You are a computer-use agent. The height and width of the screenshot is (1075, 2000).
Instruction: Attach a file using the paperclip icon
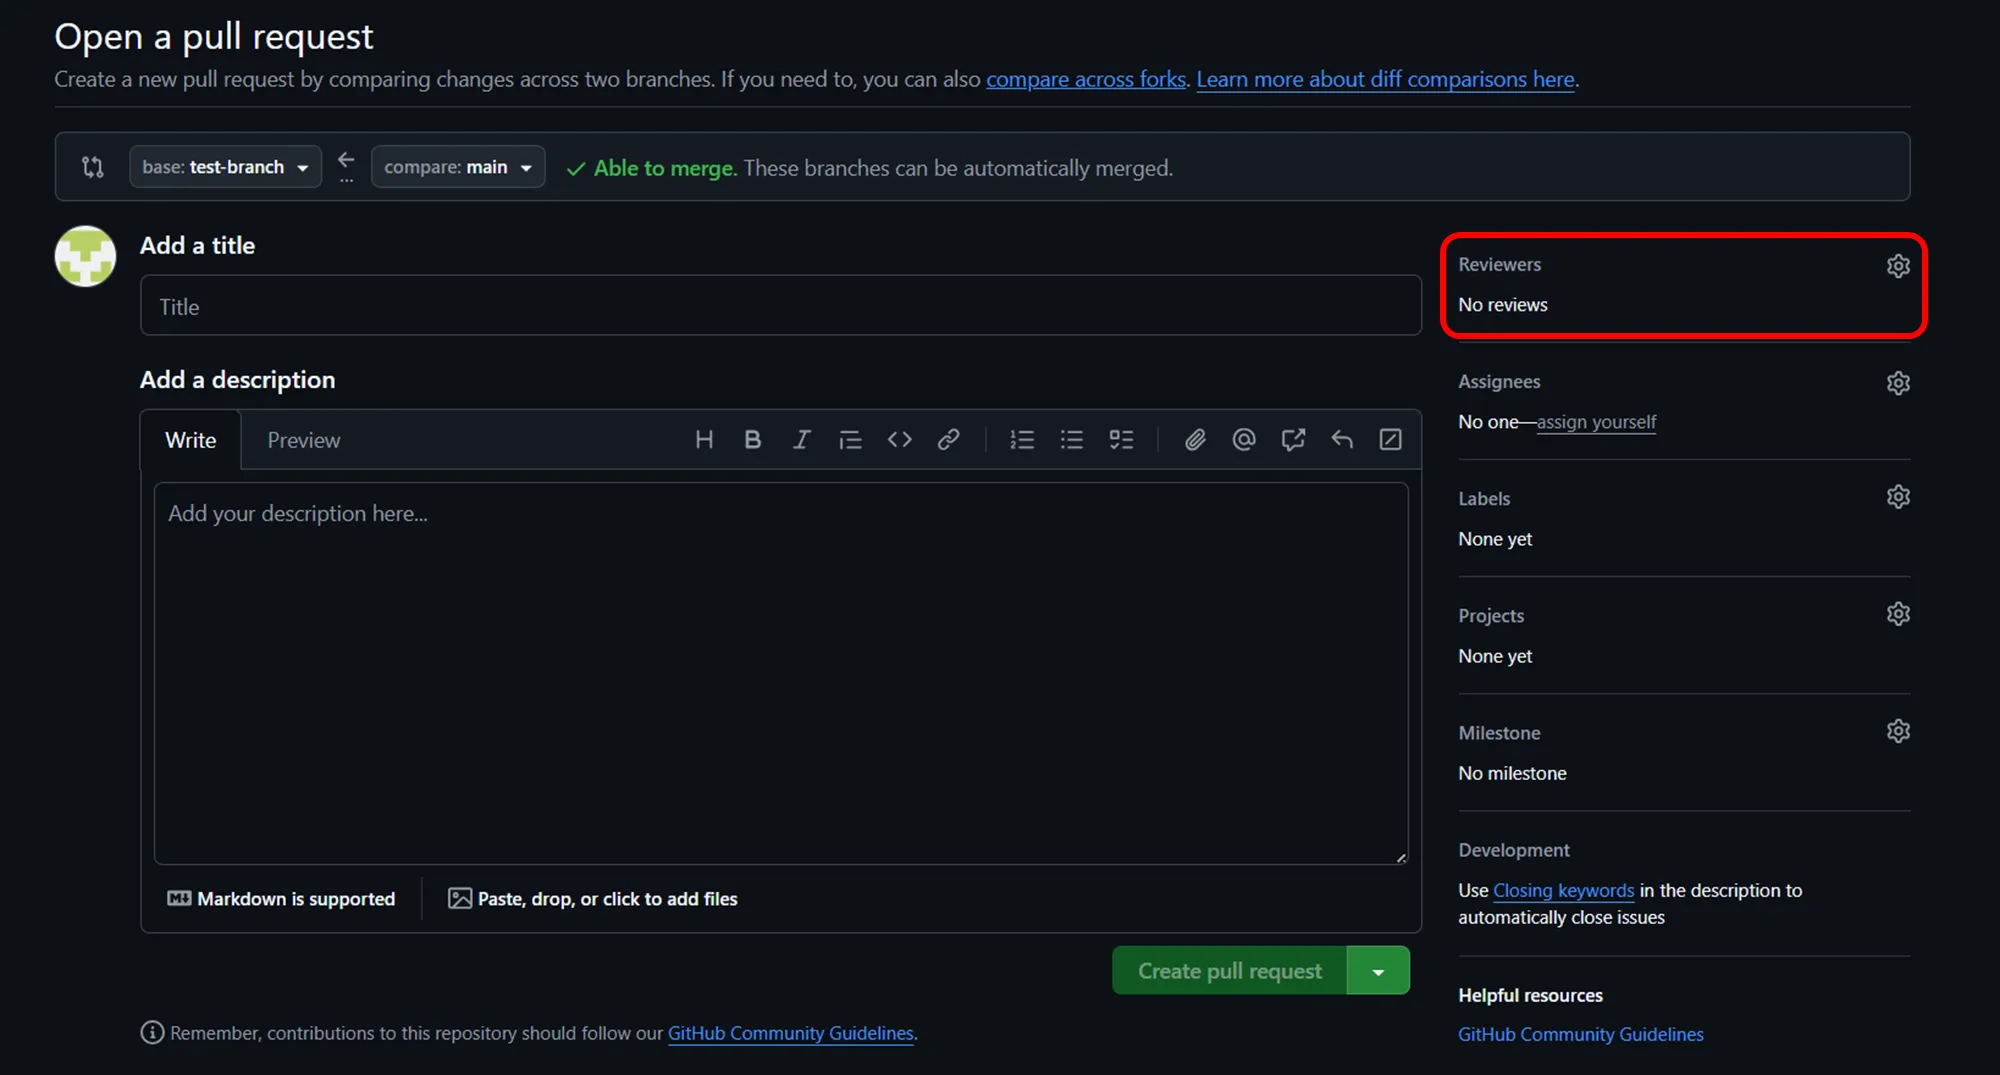[x=1194, y=439]
